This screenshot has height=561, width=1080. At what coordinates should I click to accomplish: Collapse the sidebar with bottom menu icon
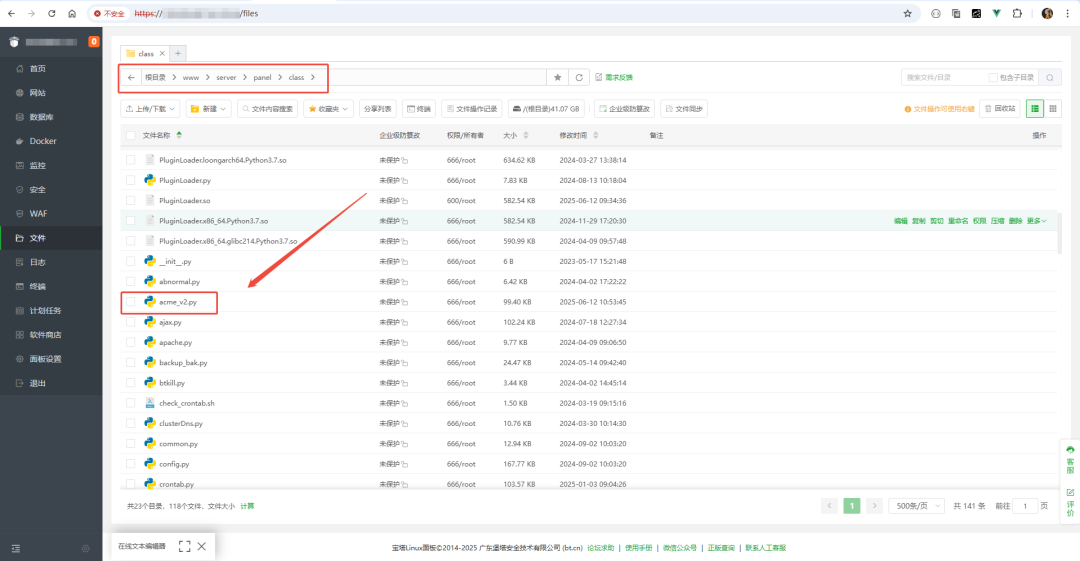click(16, 549)
